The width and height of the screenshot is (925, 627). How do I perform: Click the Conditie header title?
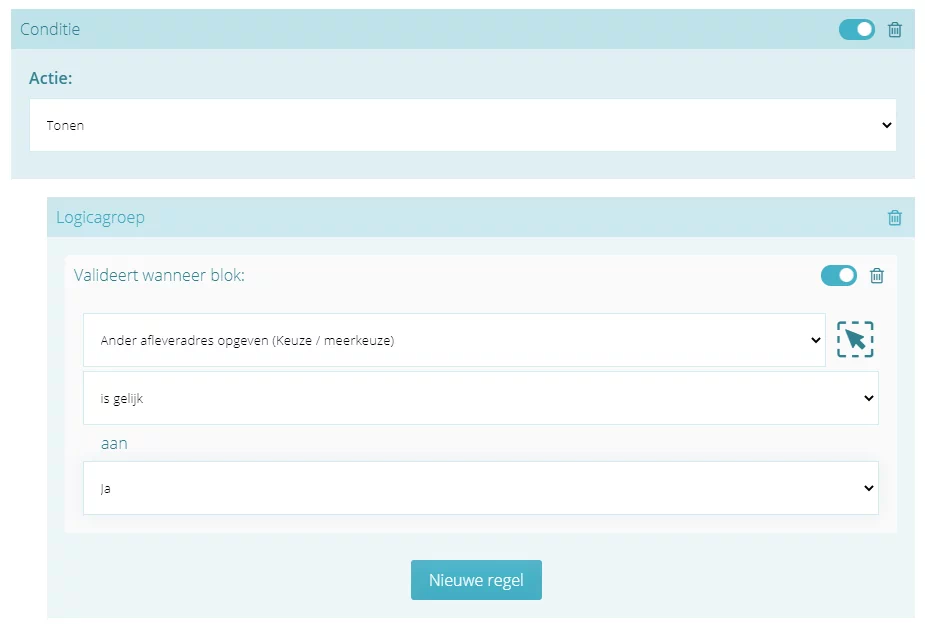pyautogui.click(x=50, y=29)
